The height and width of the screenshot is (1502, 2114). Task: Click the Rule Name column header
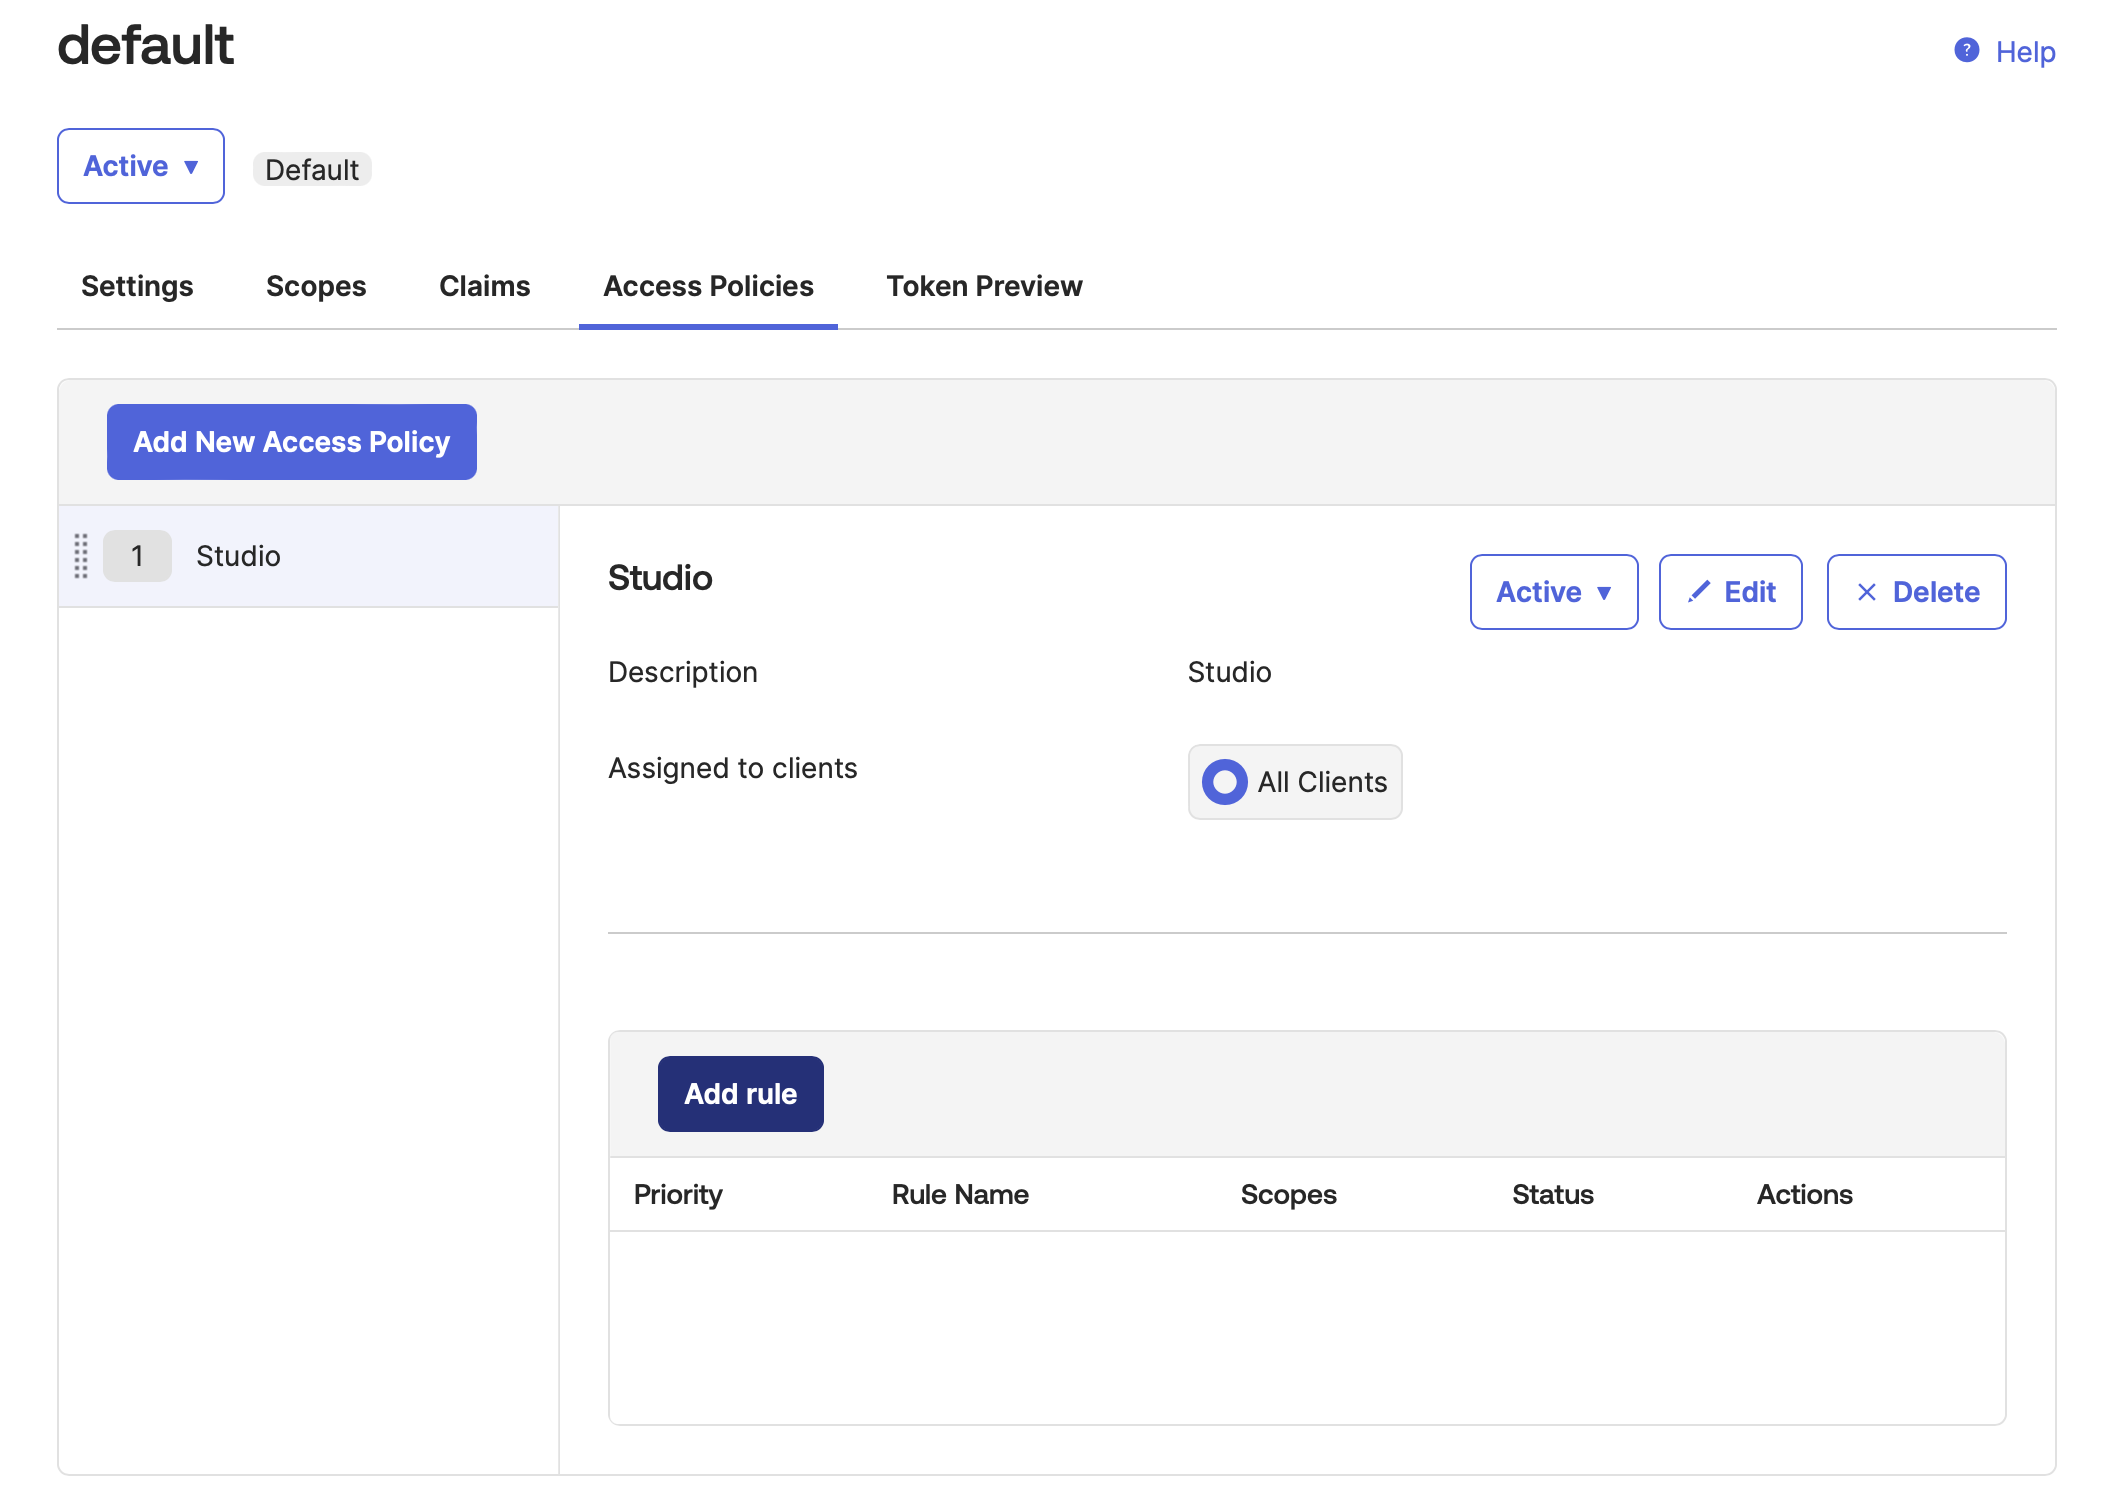(x=960, y=1194)
